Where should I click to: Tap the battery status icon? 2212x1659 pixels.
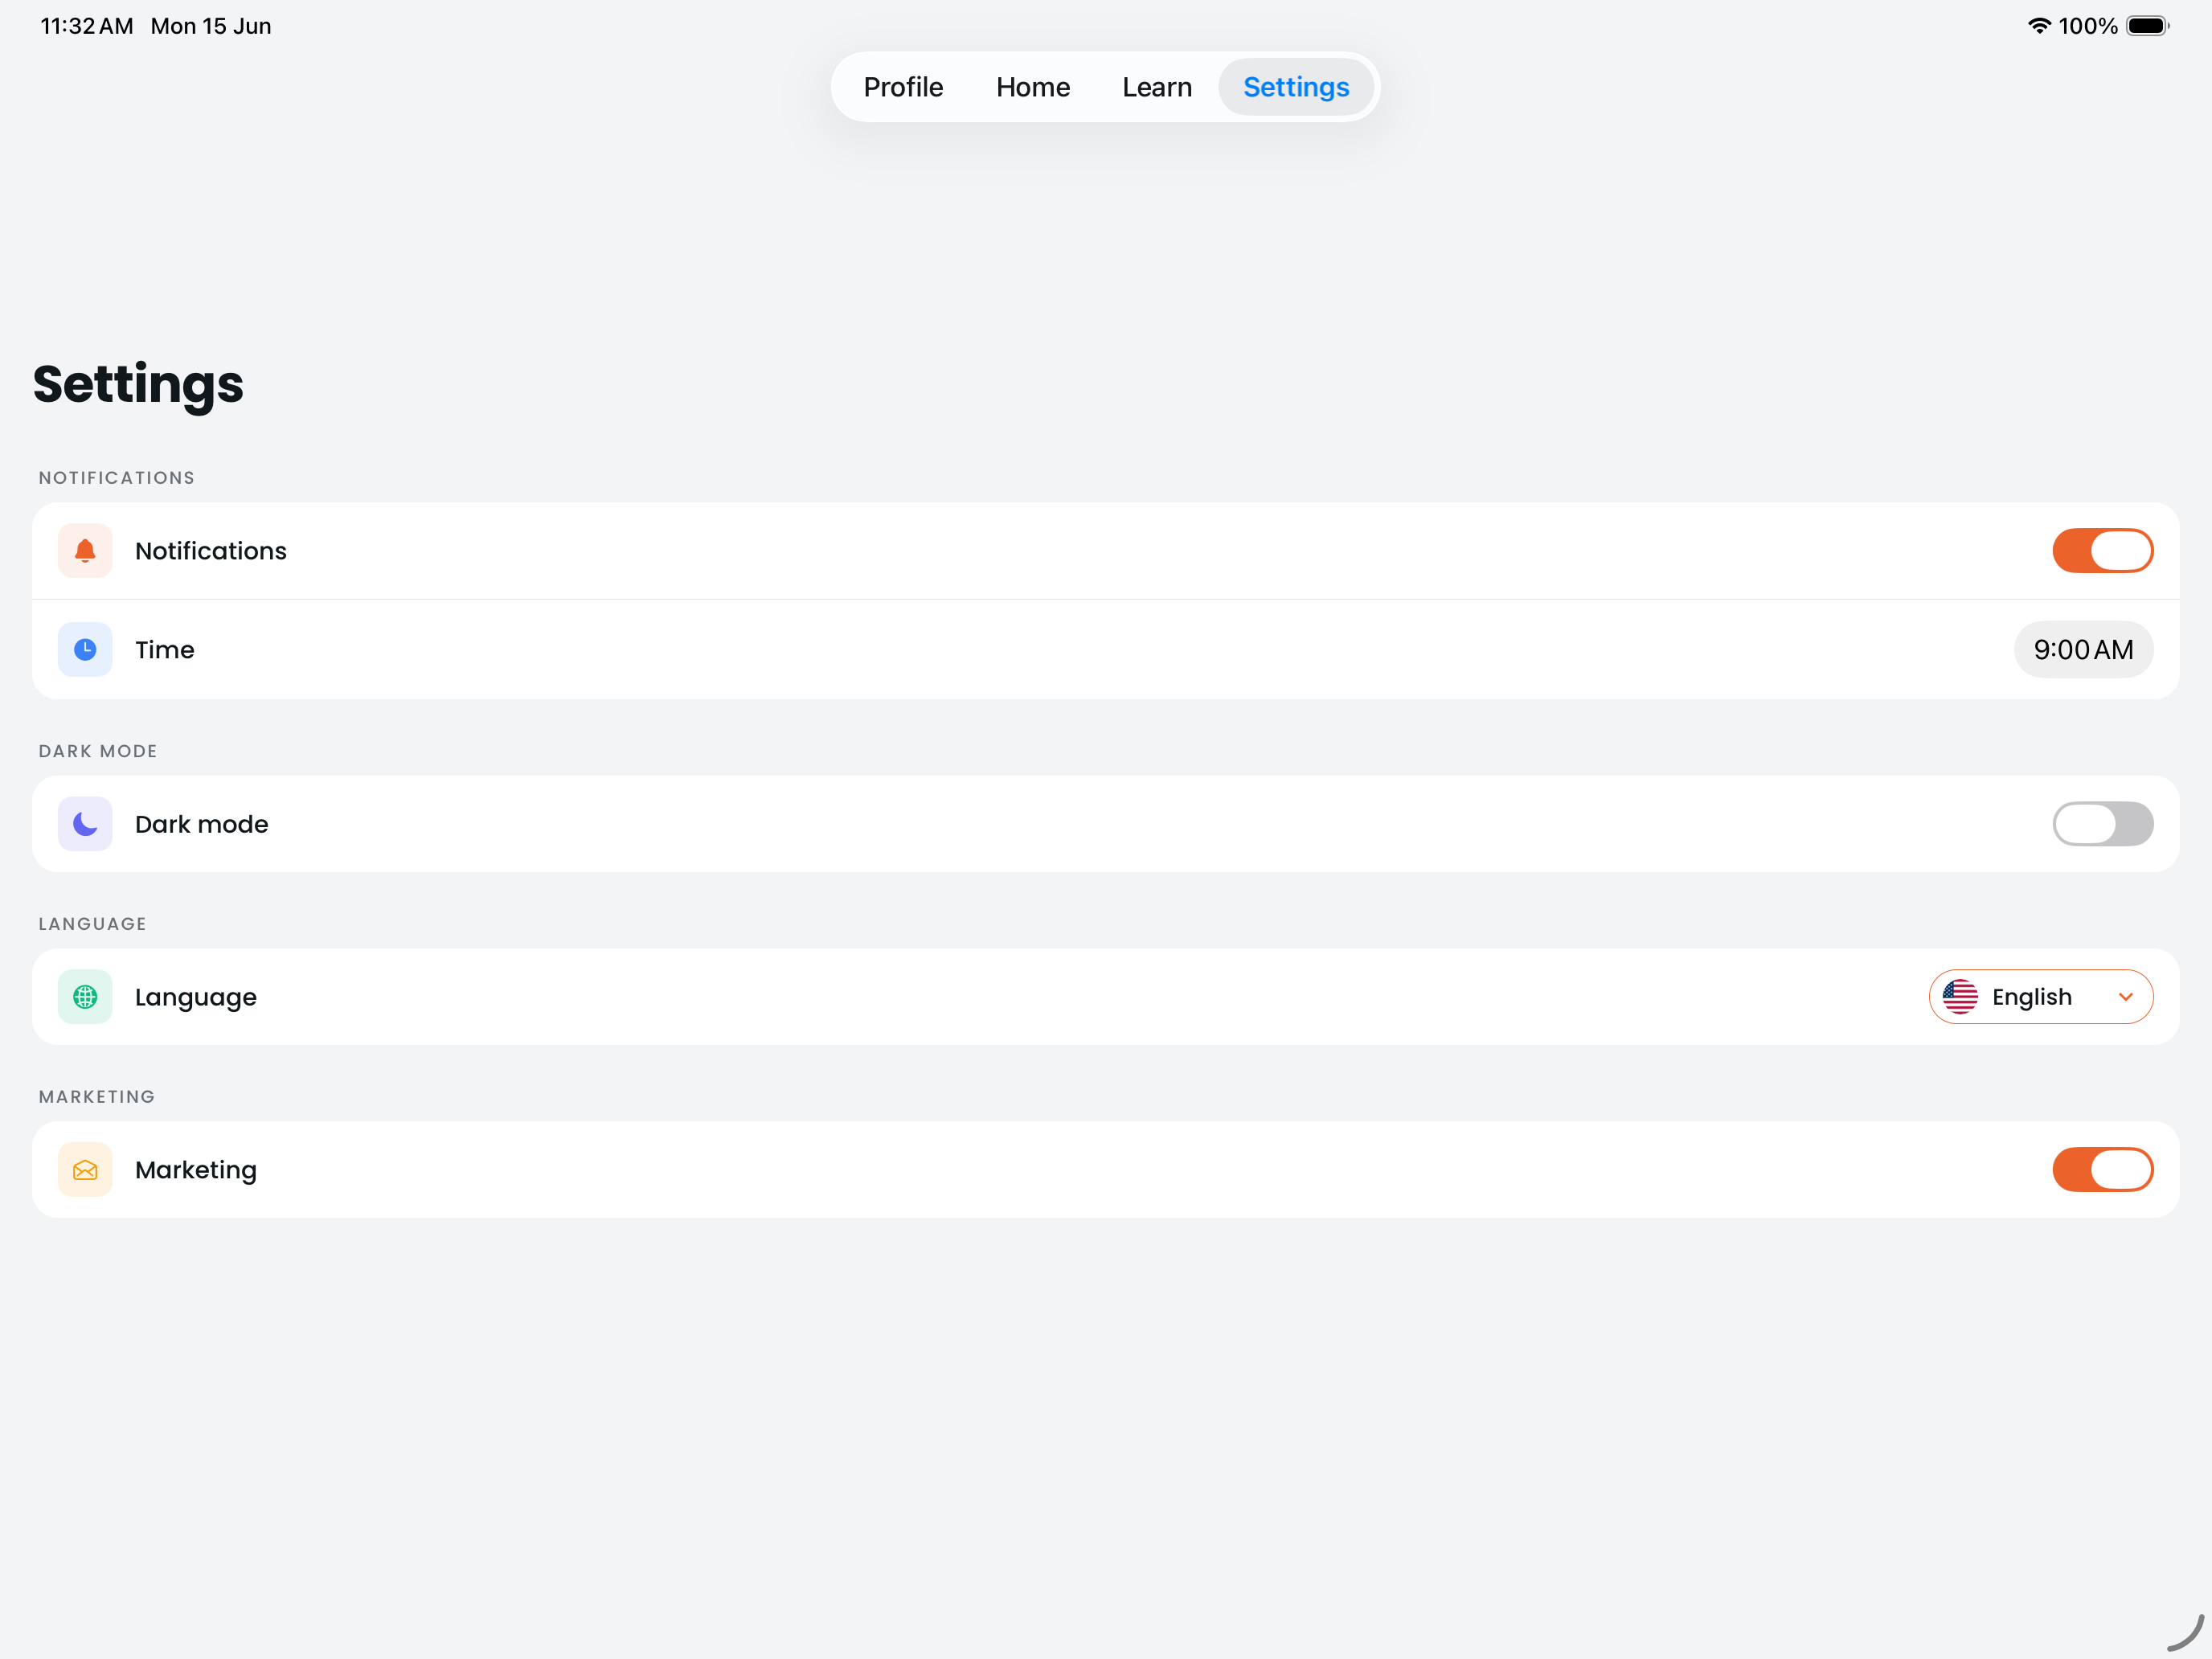2147,26
